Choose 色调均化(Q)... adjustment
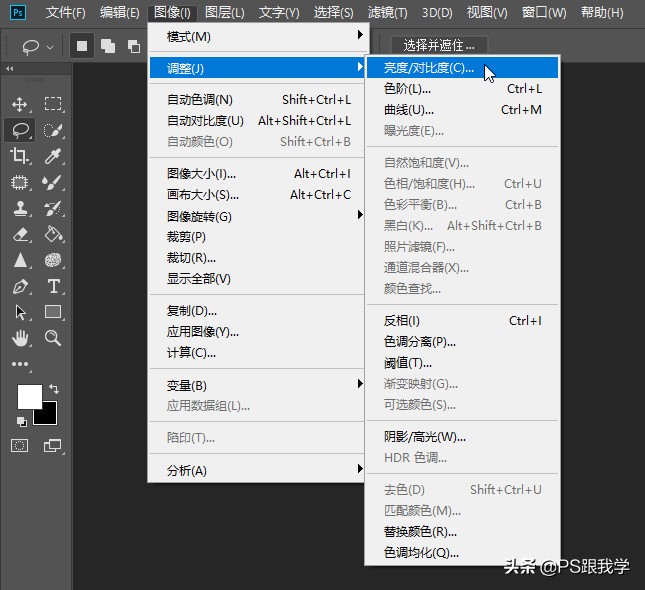The image size is (645, 590). 462,553
